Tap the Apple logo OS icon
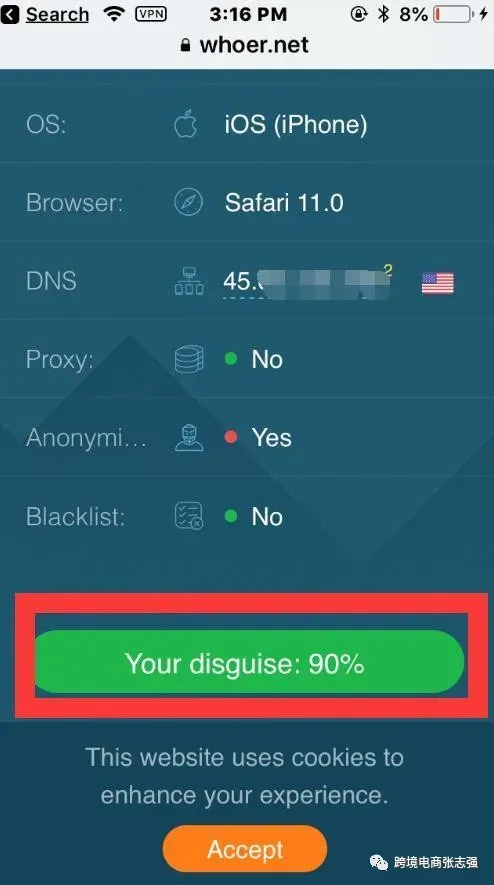This screenshot has height=885, width=494. 186,124
